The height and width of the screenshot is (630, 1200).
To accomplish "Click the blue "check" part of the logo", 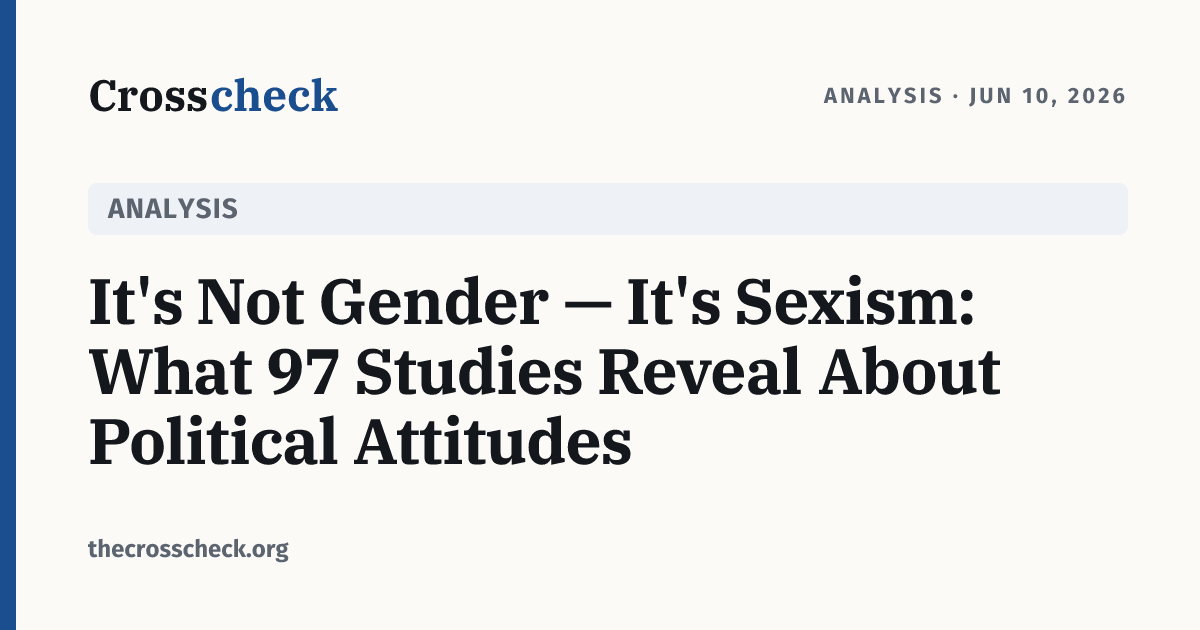I will click(x=273, y=96).
